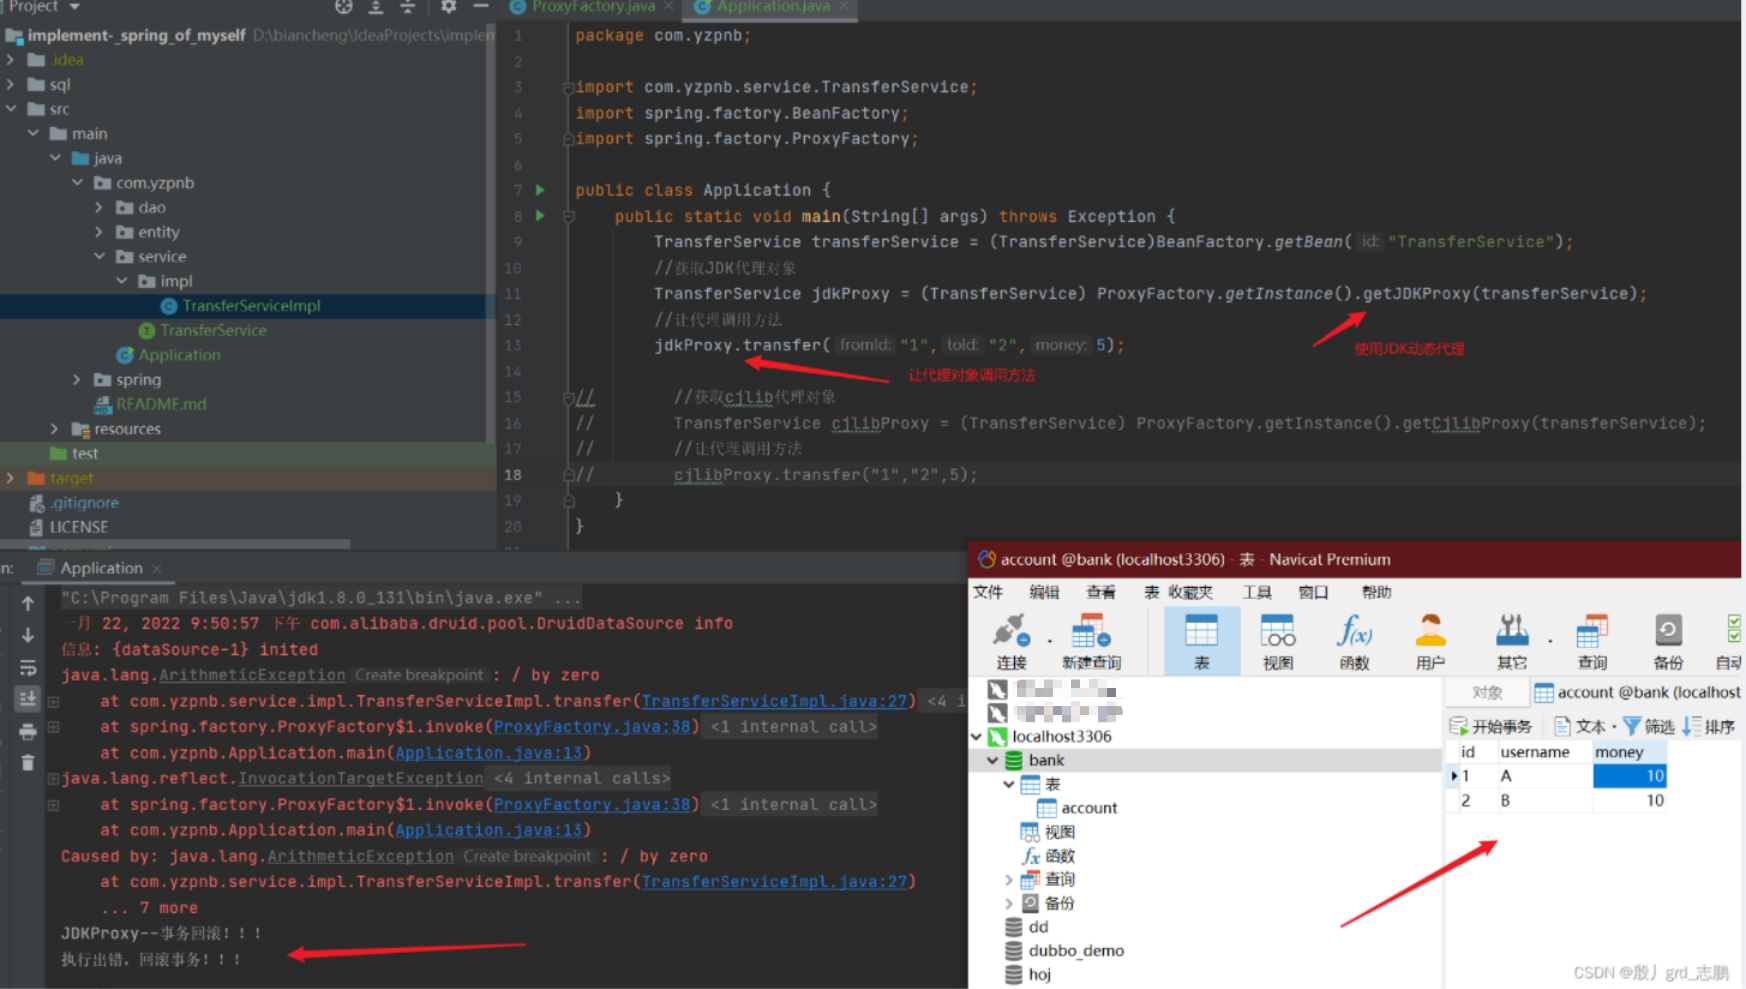Open the 备份 (Backup) view in Navicat
The height and width of the screenshot is (989, 1746).
tap(1667, 640)
